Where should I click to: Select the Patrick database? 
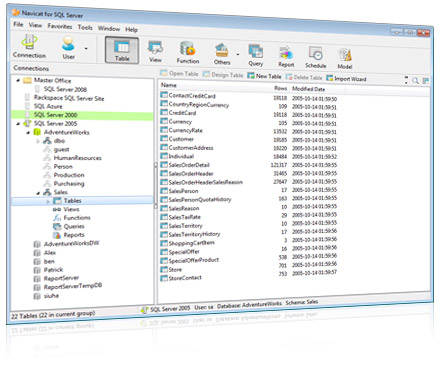point(53,270)
